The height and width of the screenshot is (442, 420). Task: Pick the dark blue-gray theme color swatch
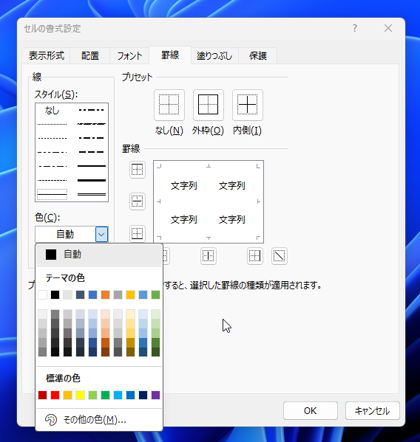click(80, 295)
